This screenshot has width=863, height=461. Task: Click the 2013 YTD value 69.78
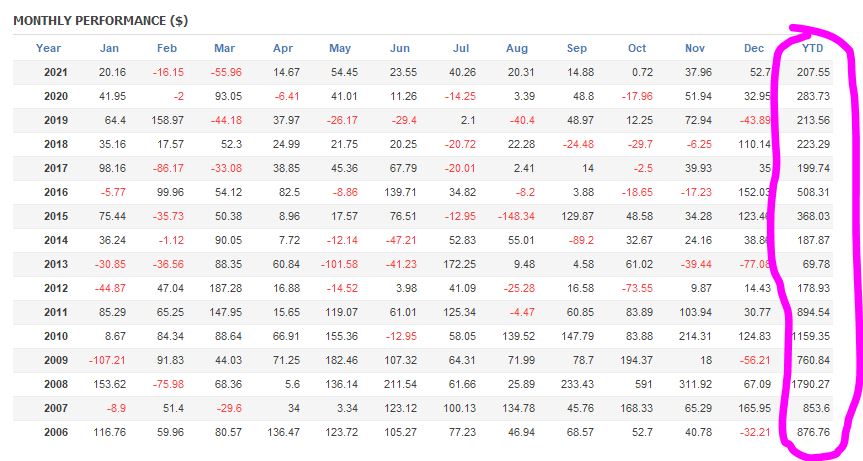[x=817, y=263]
